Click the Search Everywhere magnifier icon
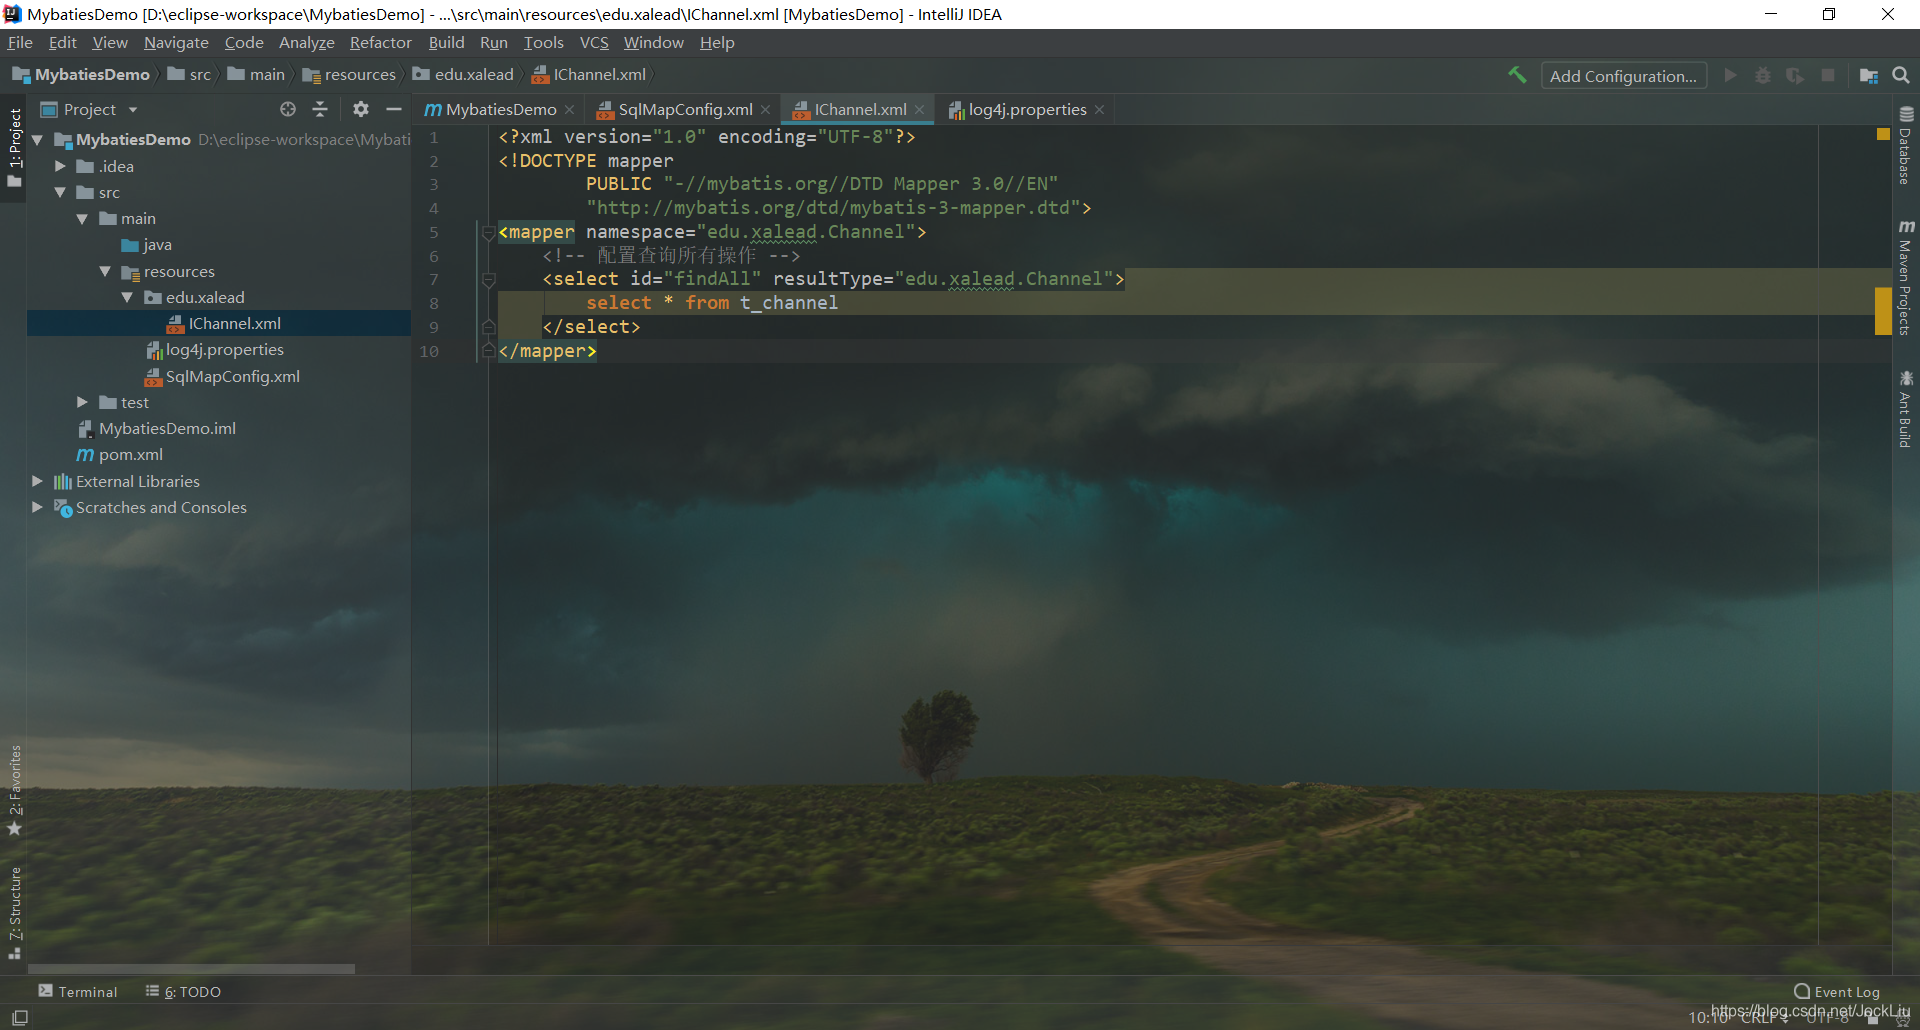The width and height of the screenshot is (1920, 1030). pos(1901,75)
